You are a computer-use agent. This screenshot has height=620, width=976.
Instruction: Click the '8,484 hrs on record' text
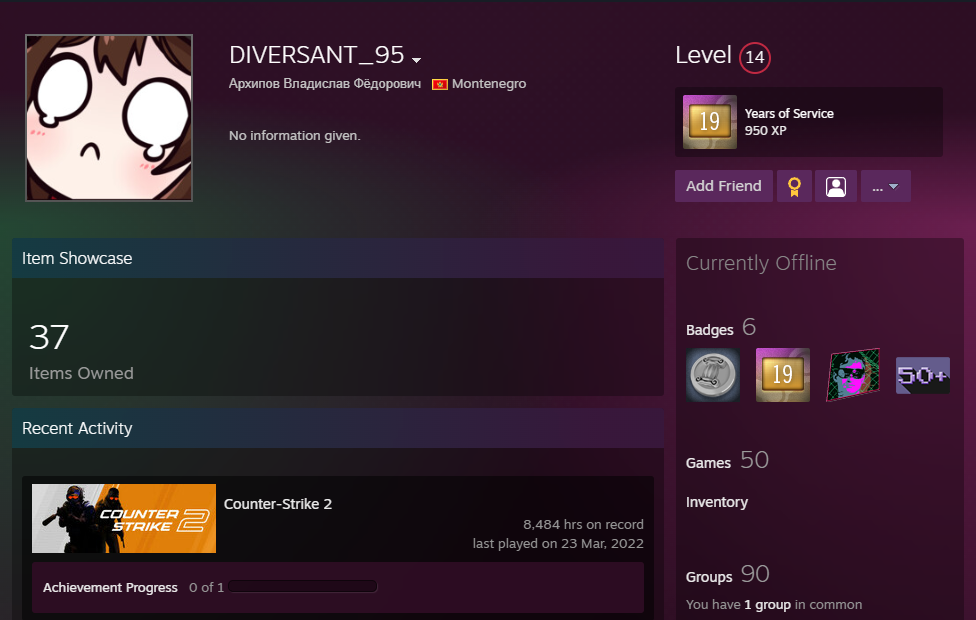(583, 525)
